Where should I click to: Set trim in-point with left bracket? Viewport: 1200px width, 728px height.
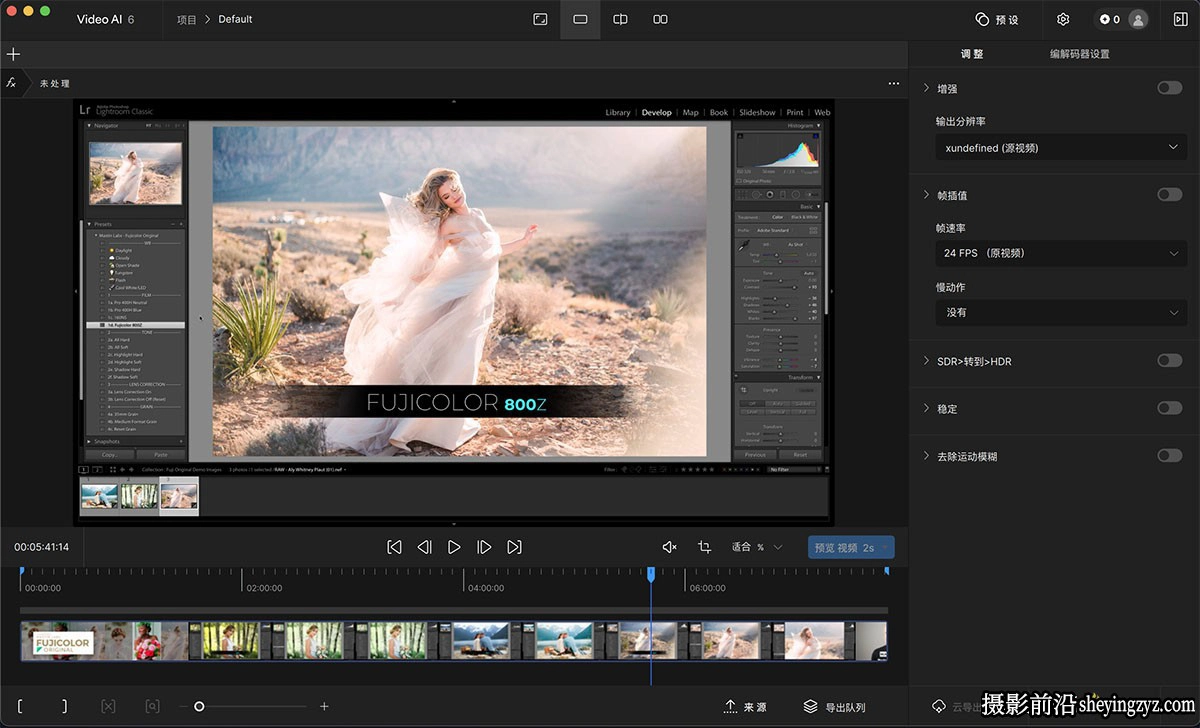click(x=20, y=706)
